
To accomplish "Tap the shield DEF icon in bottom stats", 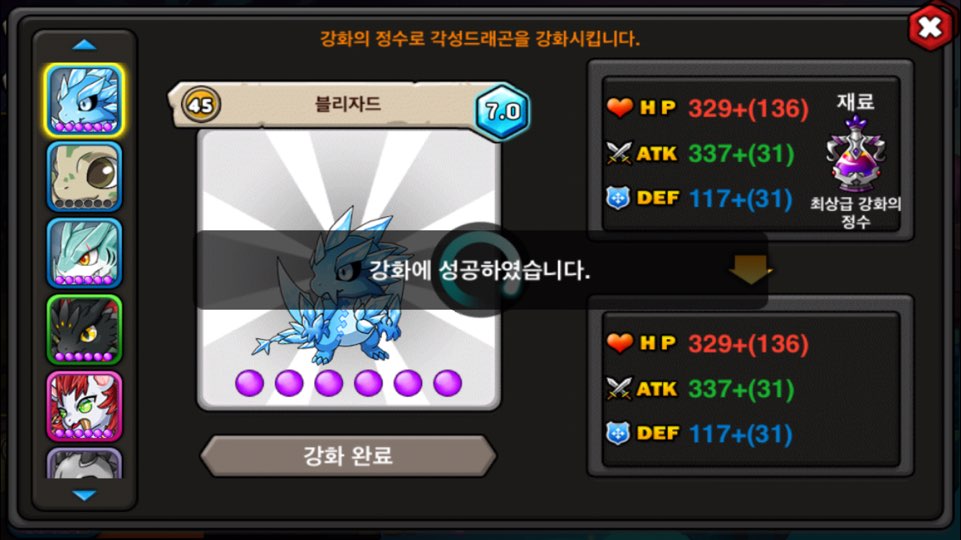I will coord(618,433).
